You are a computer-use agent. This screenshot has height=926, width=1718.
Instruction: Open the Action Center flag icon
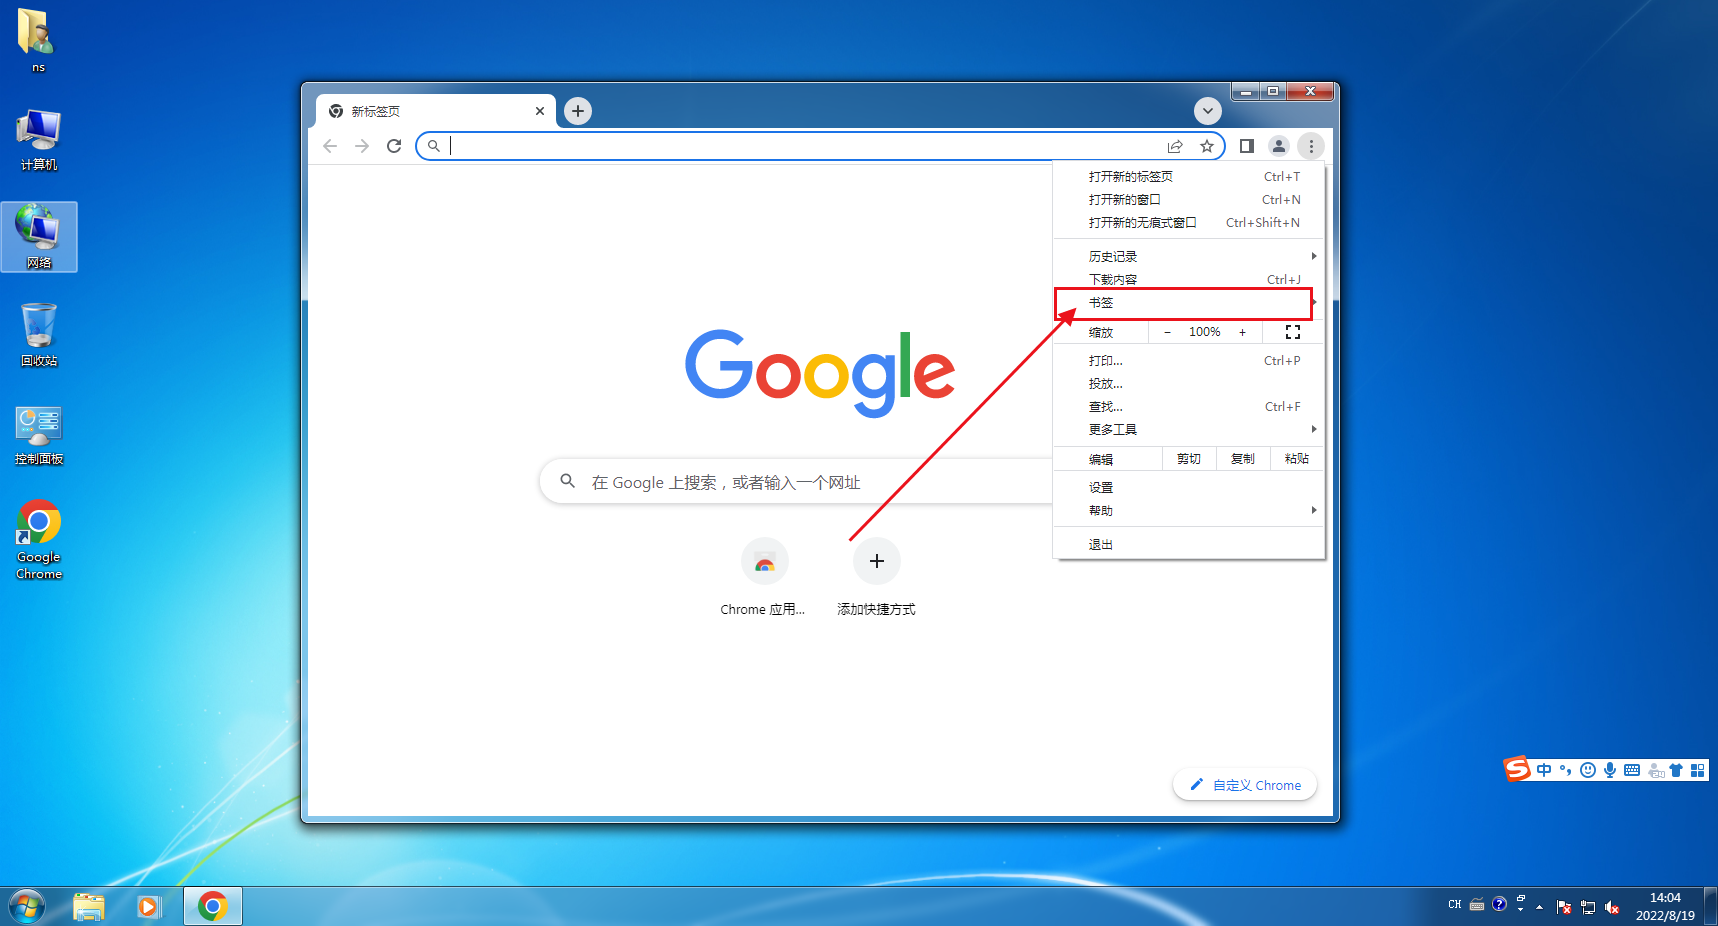pyautogui.click(x=1564, y=907)
